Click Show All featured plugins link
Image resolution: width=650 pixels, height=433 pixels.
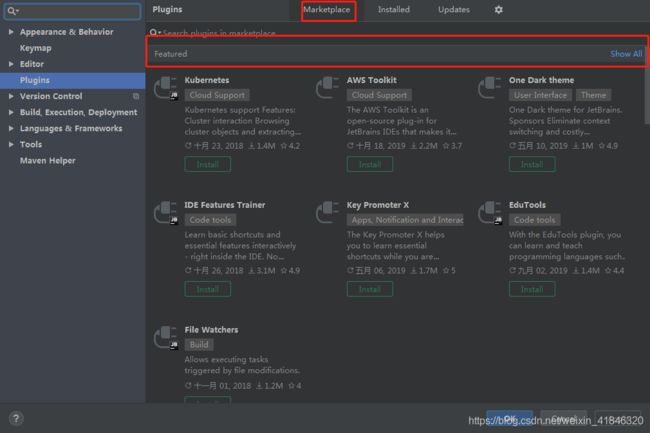click(626, 54)
